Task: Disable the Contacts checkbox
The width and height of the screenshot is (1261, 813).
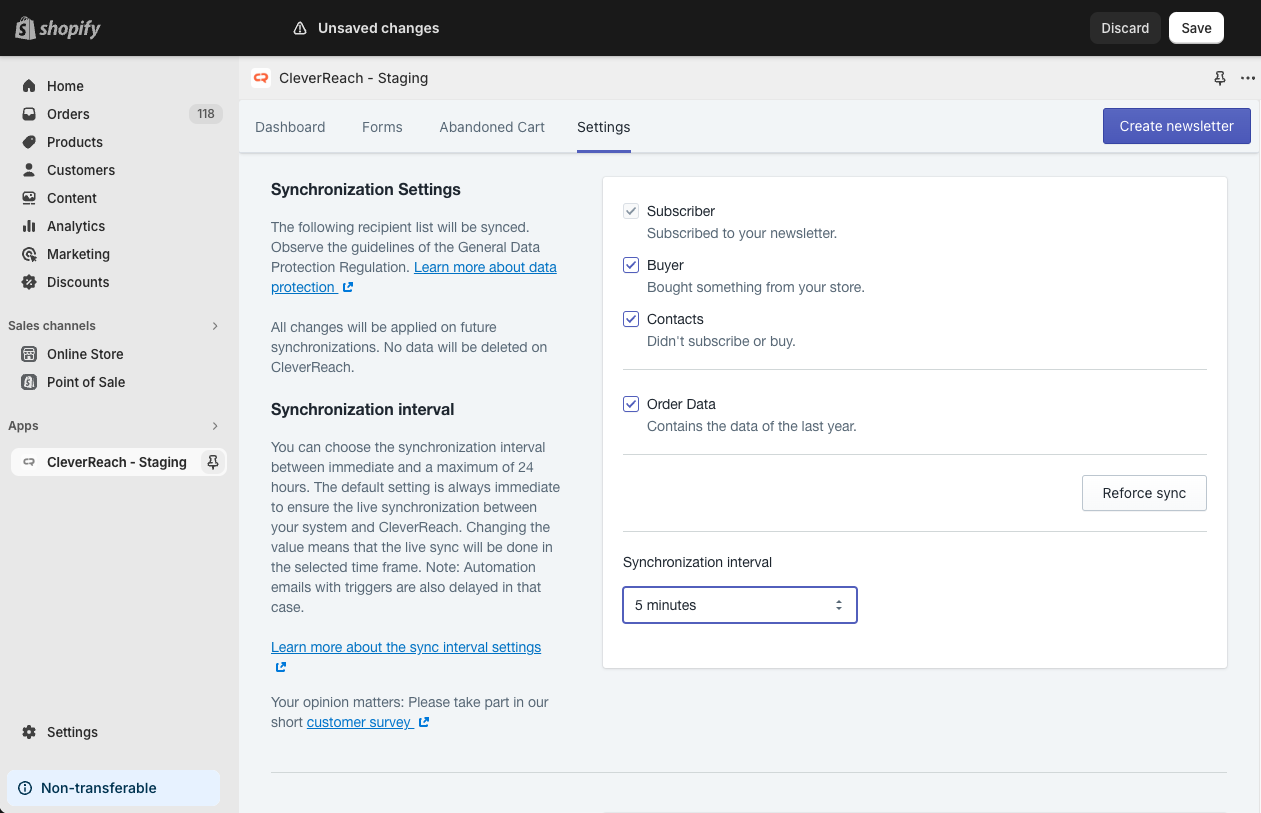Action: click(631, 319)
